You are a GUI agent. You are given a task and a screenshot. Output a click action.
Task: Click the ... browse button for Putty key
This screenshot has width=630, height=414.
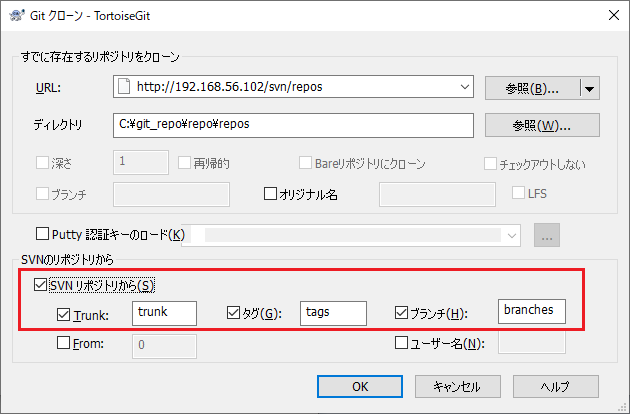546,236
